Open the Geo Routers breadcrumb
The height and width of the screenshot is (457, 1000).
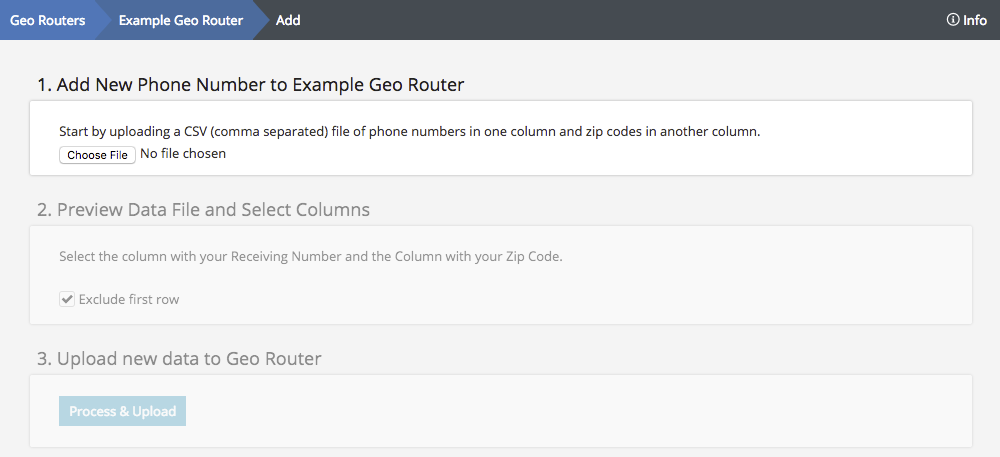[47, 20]
